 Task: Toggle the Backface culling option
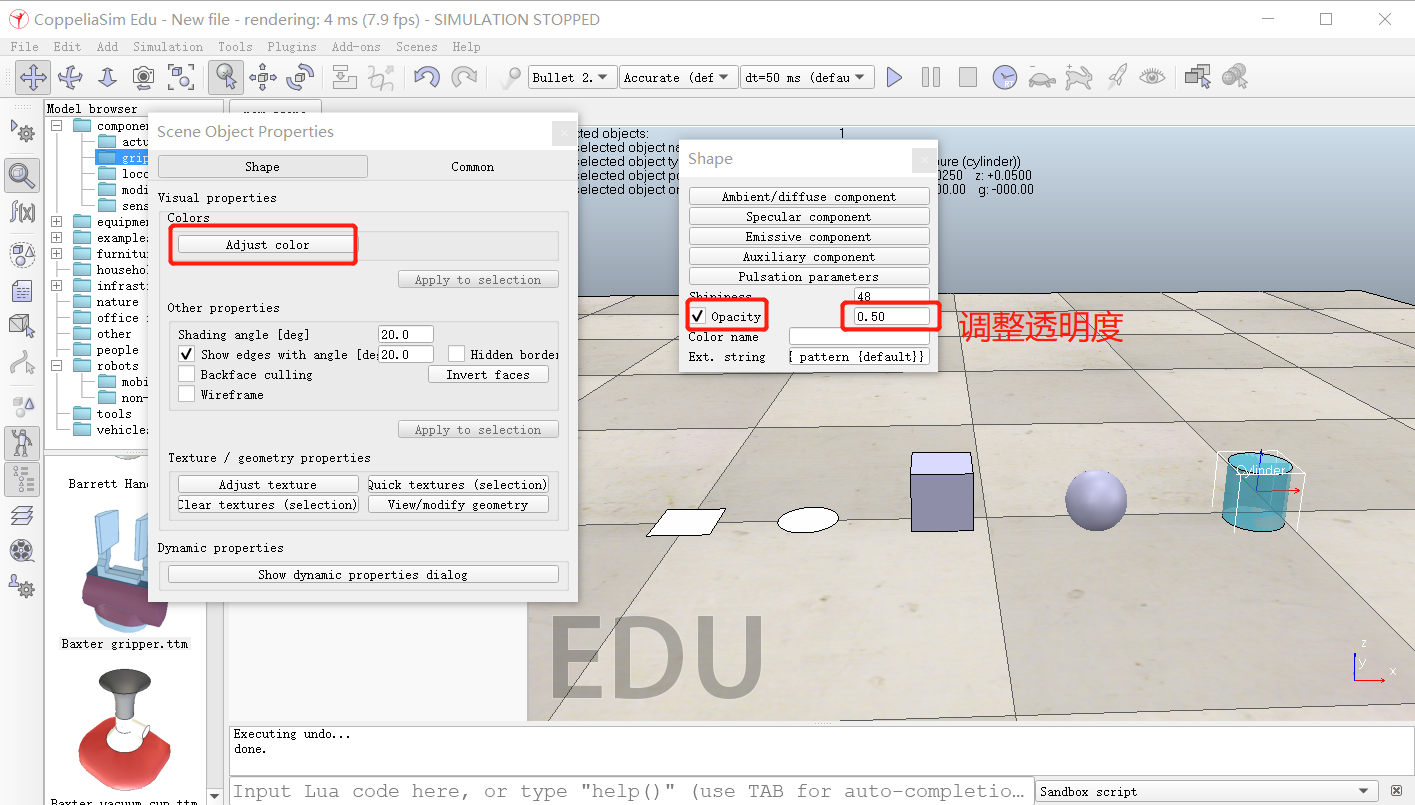[x=186, y=373]
